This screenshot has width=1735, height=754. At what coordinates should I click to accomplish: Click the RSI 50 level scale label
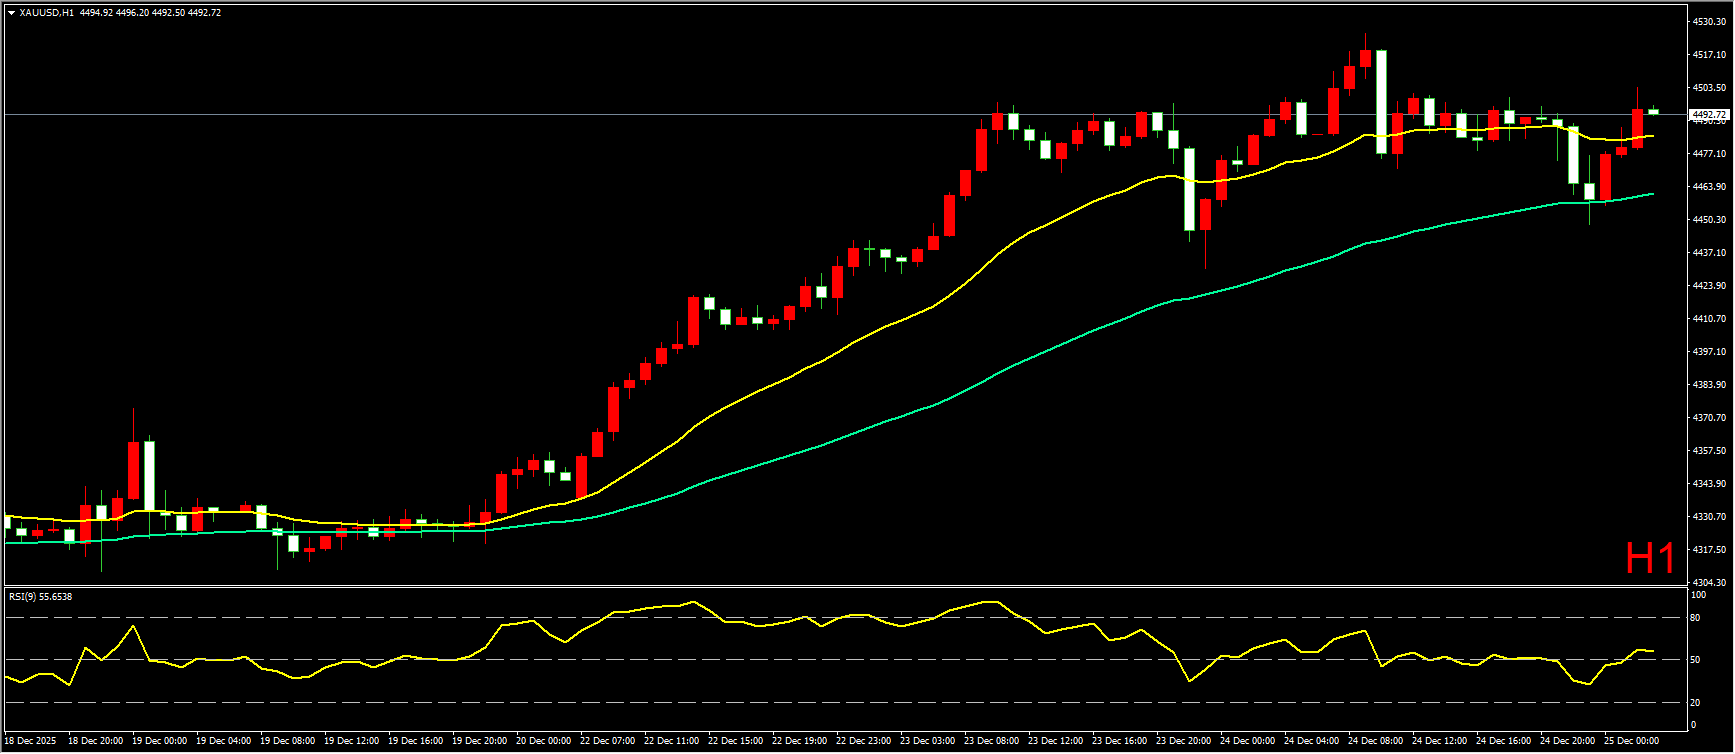coord(1695,660)
